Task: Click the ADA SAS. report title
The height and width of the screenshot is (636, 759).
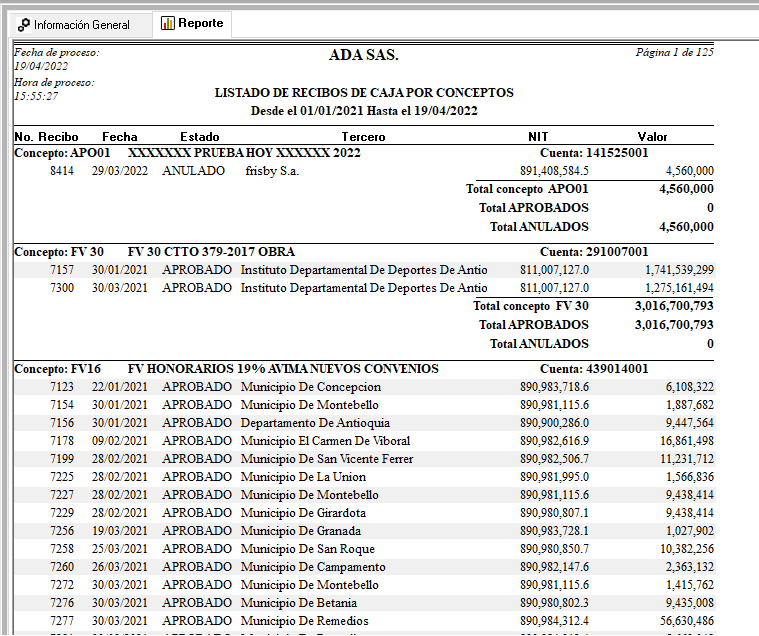Action: pos(363,56)
